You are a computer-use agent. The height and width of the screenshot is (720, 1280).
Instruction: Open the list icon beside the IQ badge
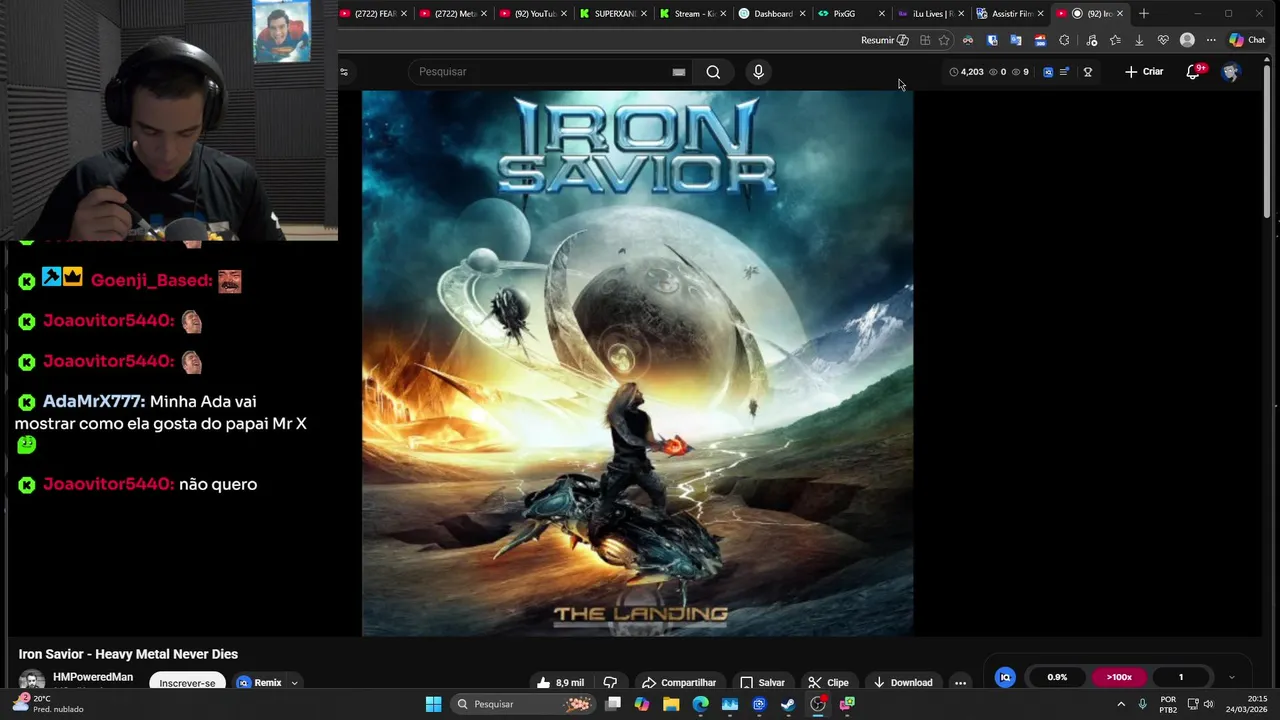[1064, 72]
